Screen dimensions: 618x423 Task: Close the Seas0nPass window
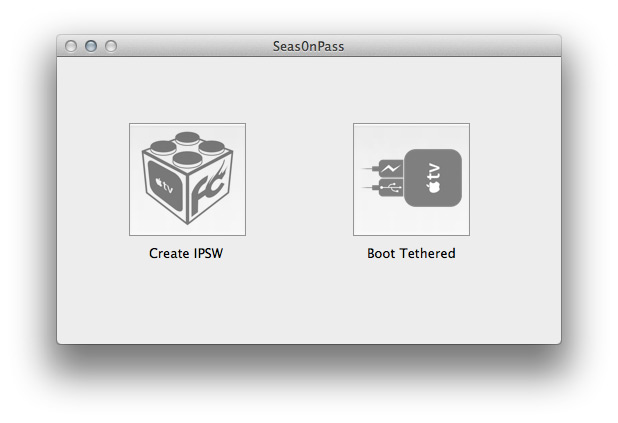(x=71, y=46)
